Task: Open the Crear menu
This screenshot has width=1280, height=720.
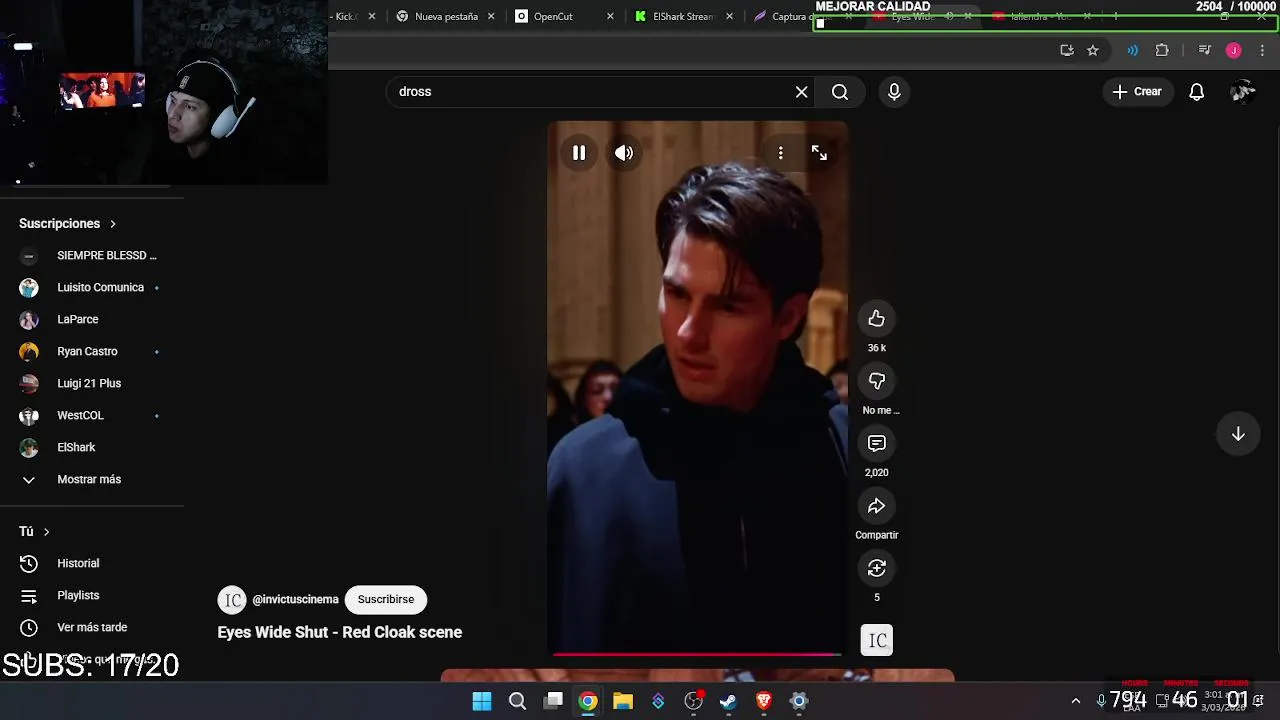Action: tap(1137, 92)
